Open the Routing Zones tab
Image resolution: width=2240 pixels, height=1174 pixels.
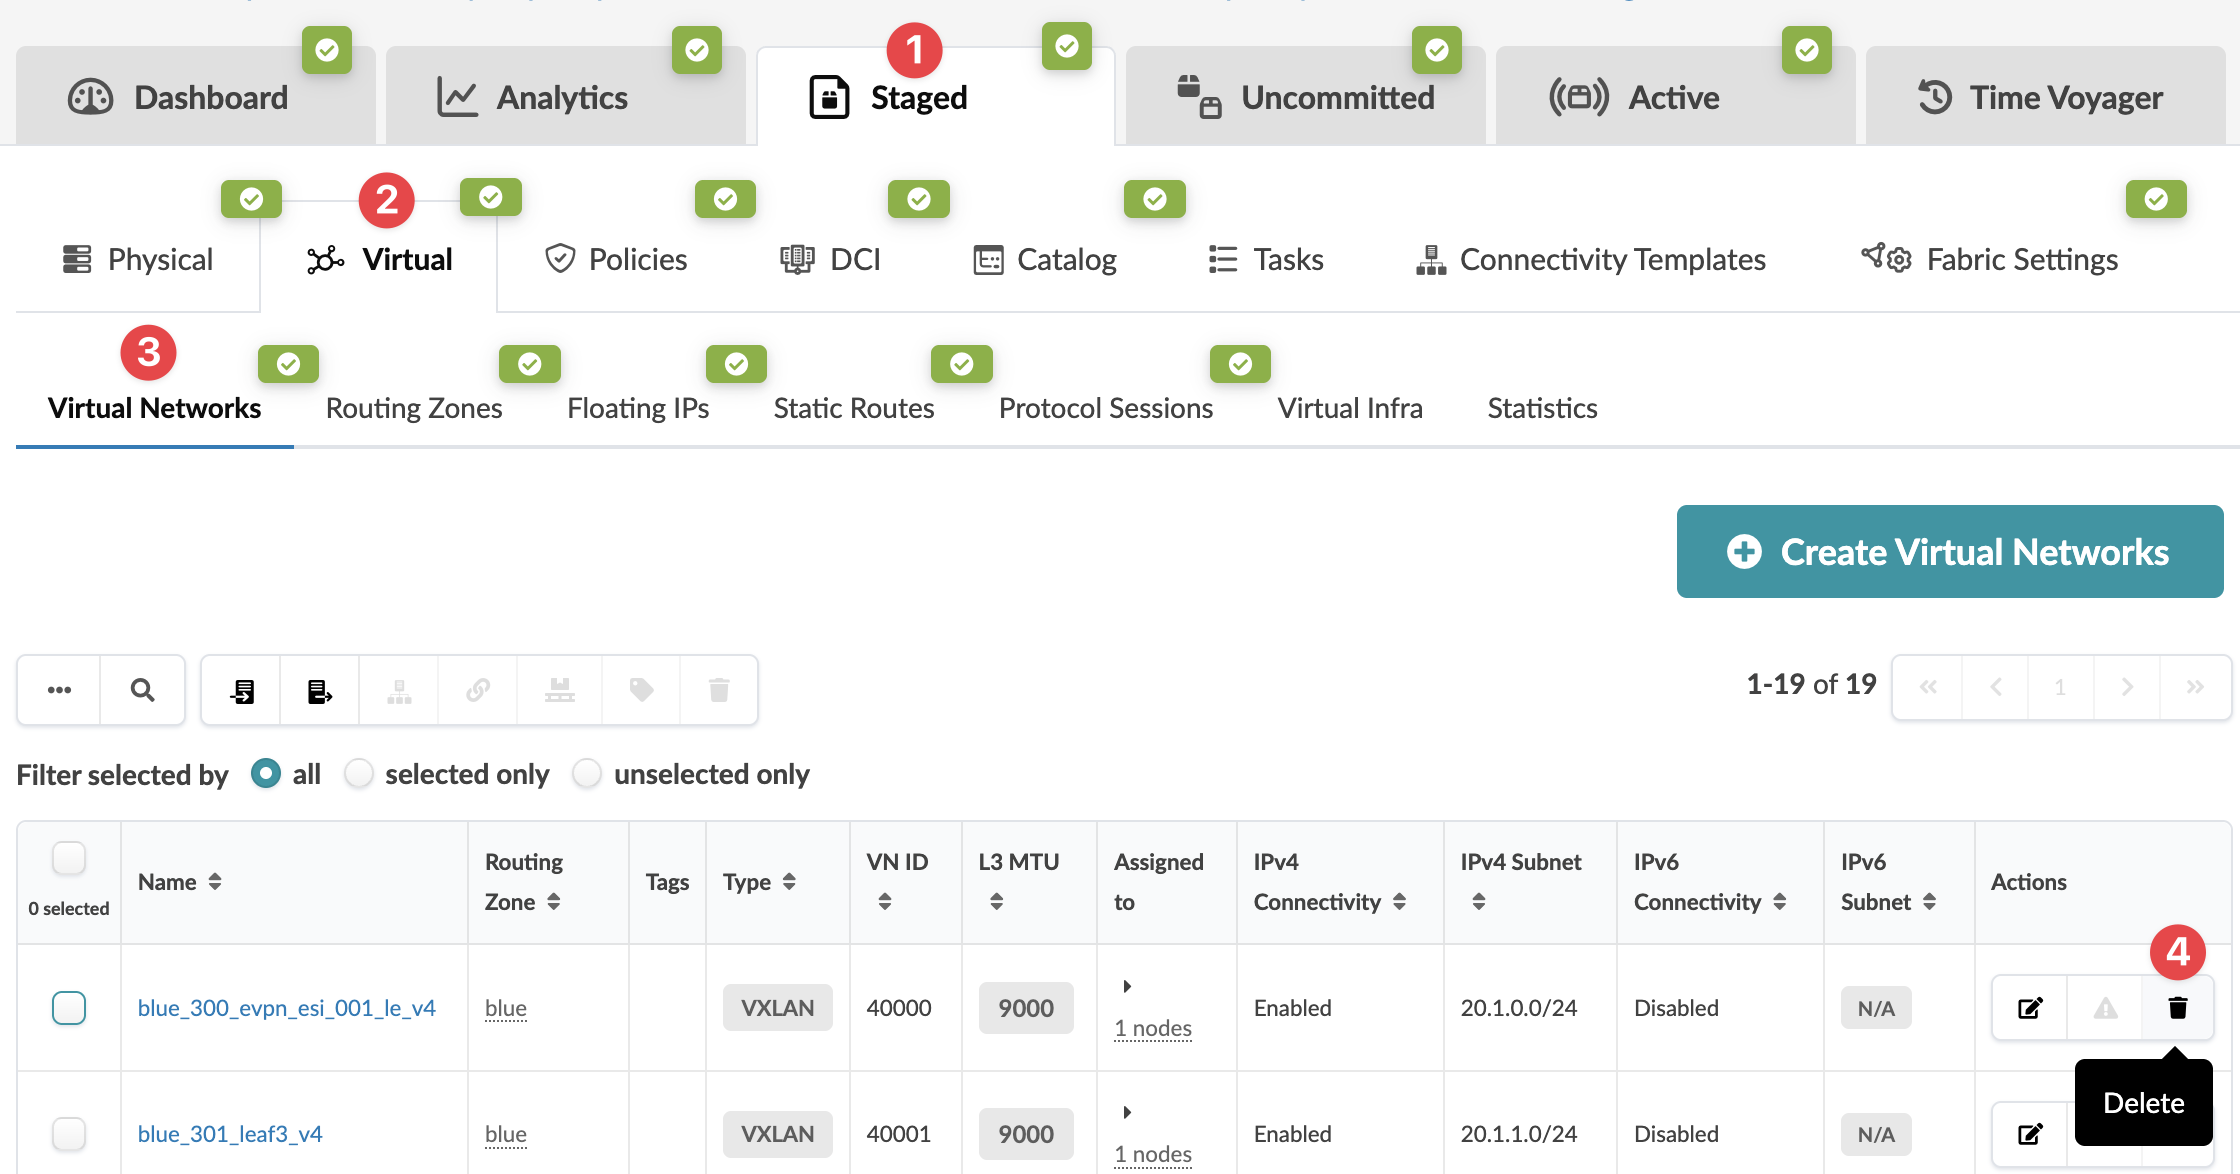412,407
